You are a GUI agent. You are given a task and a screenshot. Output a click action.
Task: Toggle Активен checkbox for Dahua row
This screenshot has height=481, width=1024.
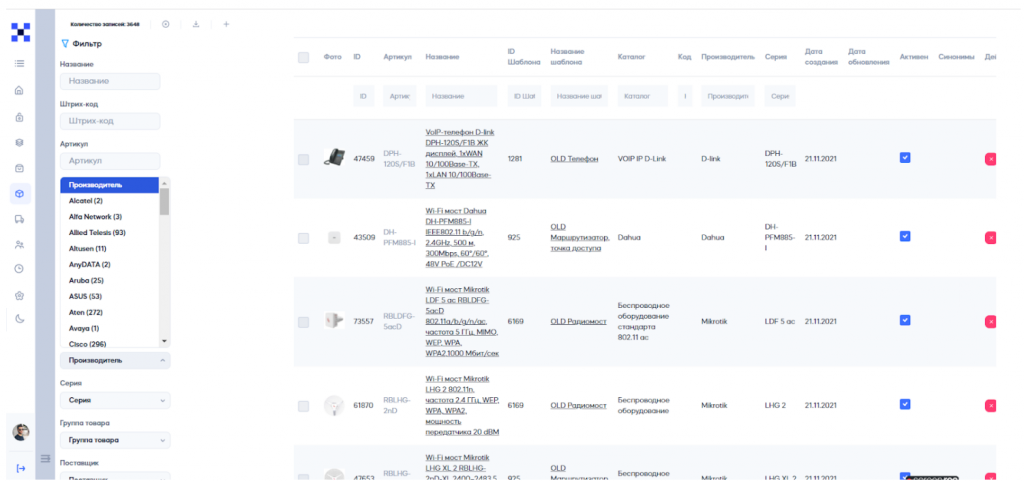(904, 236)
